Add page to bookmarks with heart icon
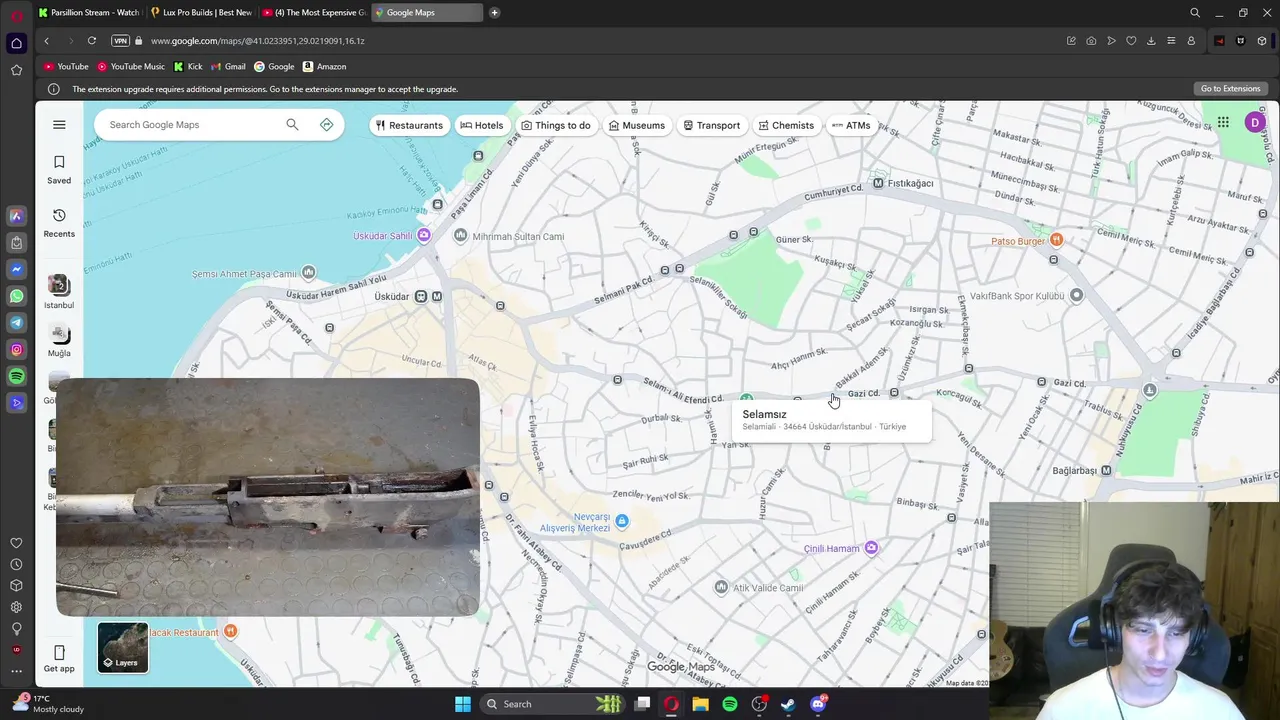The height and width of the screenshot is (720, 1280). tap(1131, 41)
